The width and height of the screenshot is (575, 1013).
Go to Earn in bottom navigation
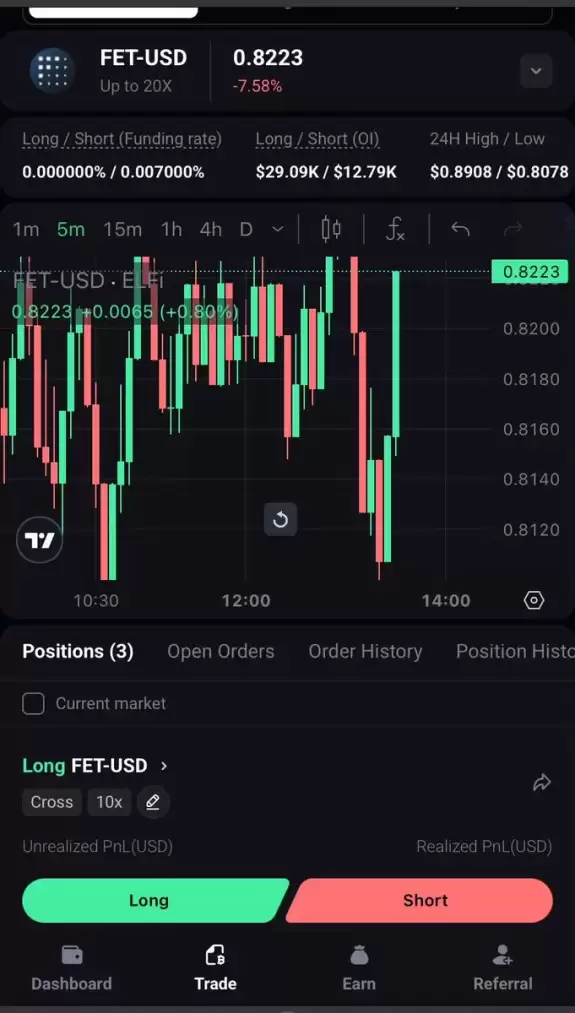point(359,968)
